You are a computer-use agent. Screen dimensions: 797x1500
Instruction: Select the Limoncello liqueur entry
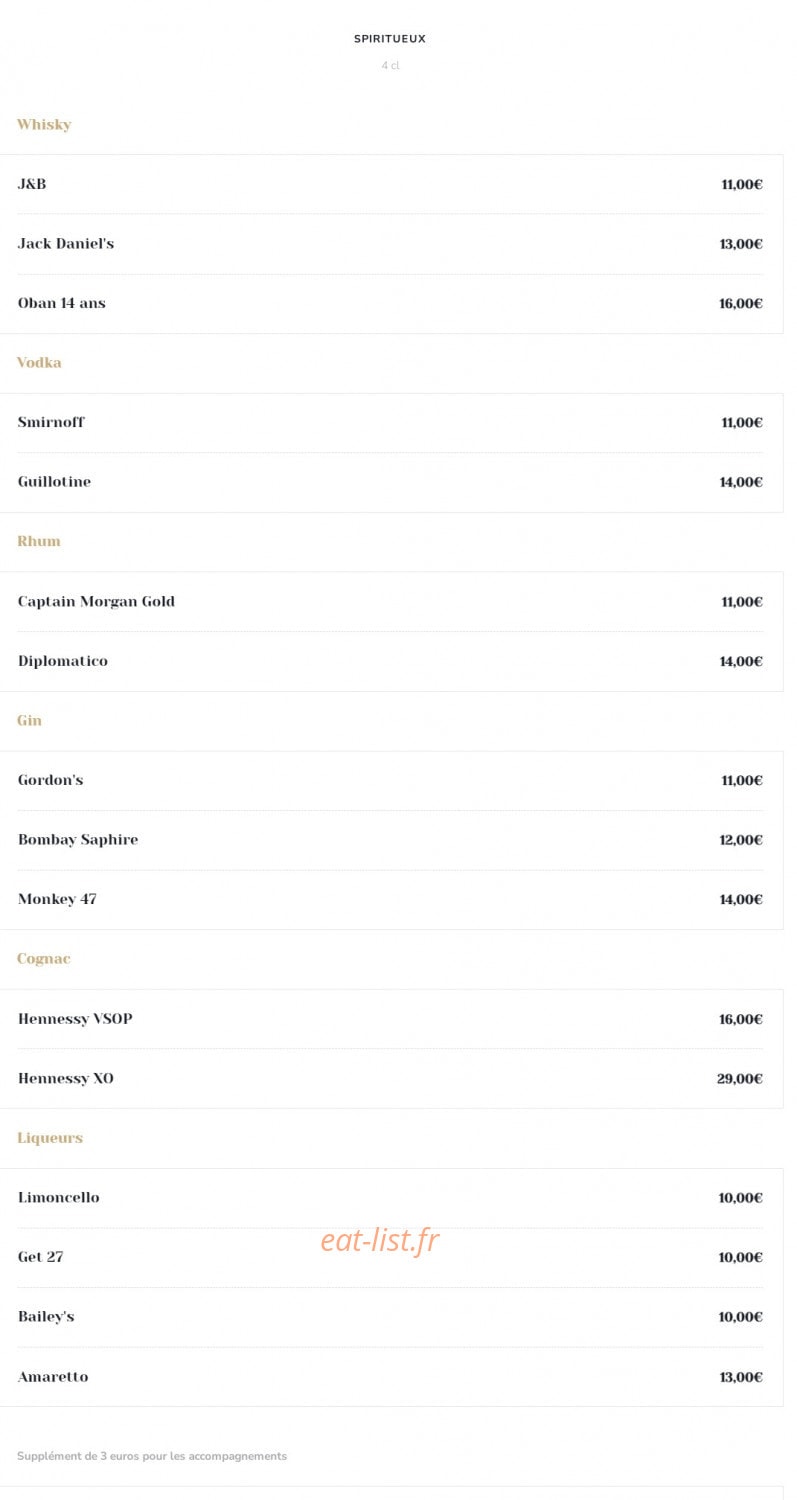click(x=390, y=1198)
